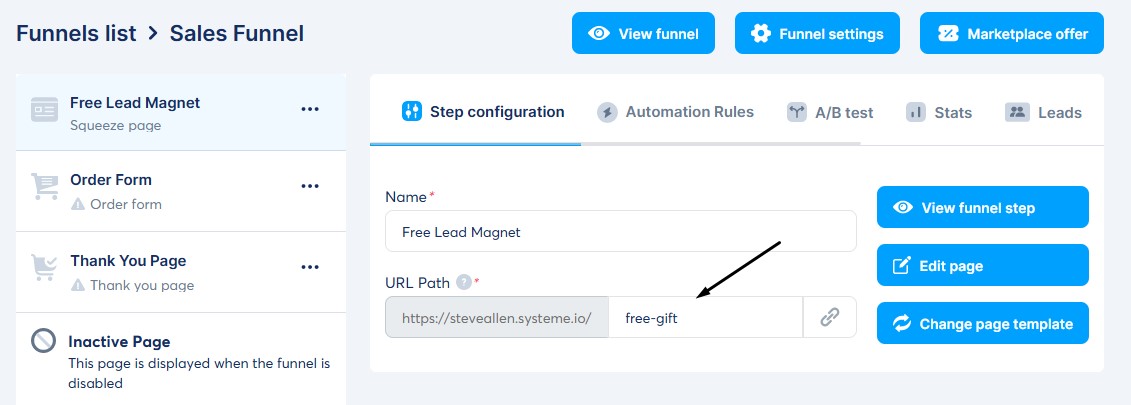The width and height of the screenshot is (1131, 405).
Task: Open the A/B test tab
Action: pyautogui.click(x=830, y=112)
